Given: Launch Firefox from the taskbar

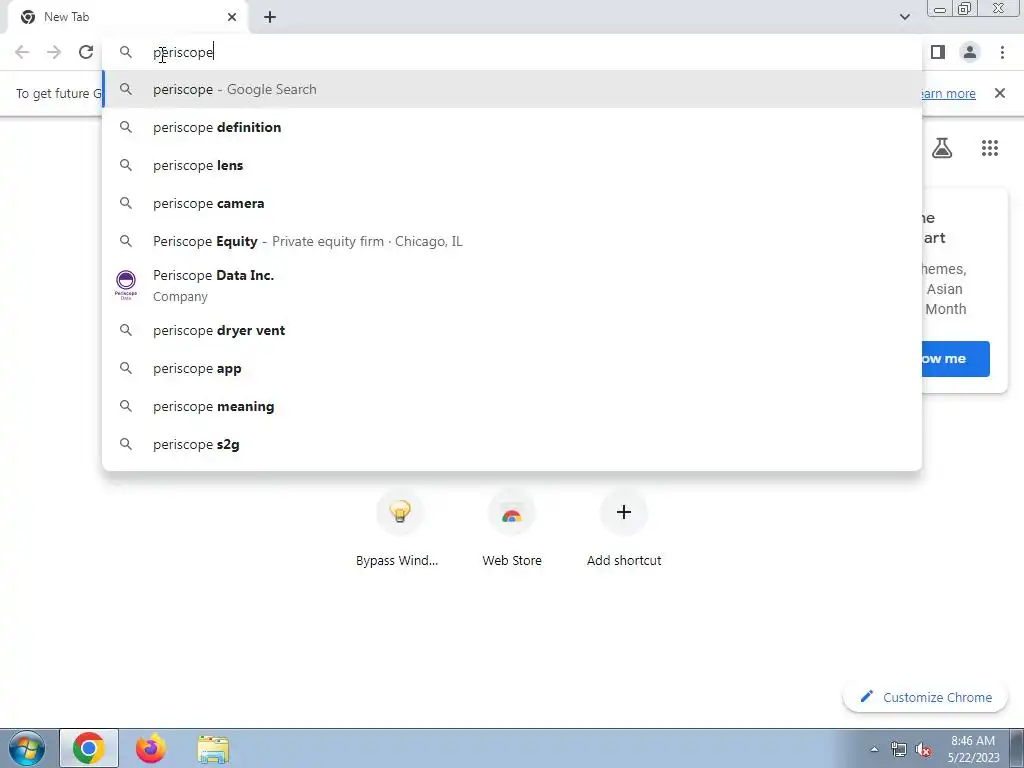Looking at the screenshot, I should pos(151,748).
